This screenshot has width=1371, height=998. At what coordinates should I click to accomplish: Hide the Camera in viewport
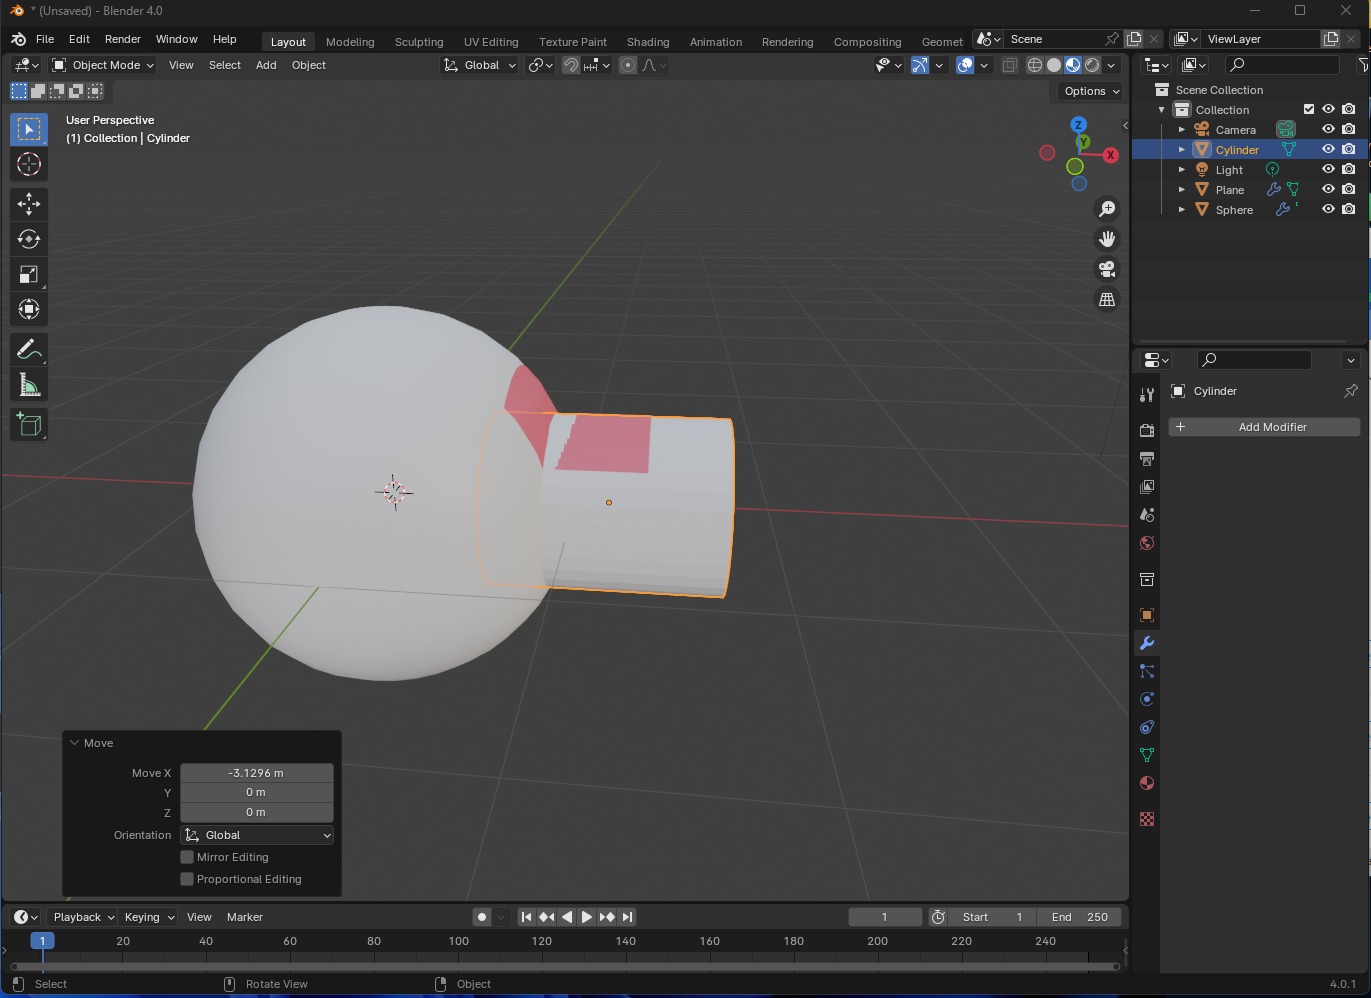click(1328, 129)
